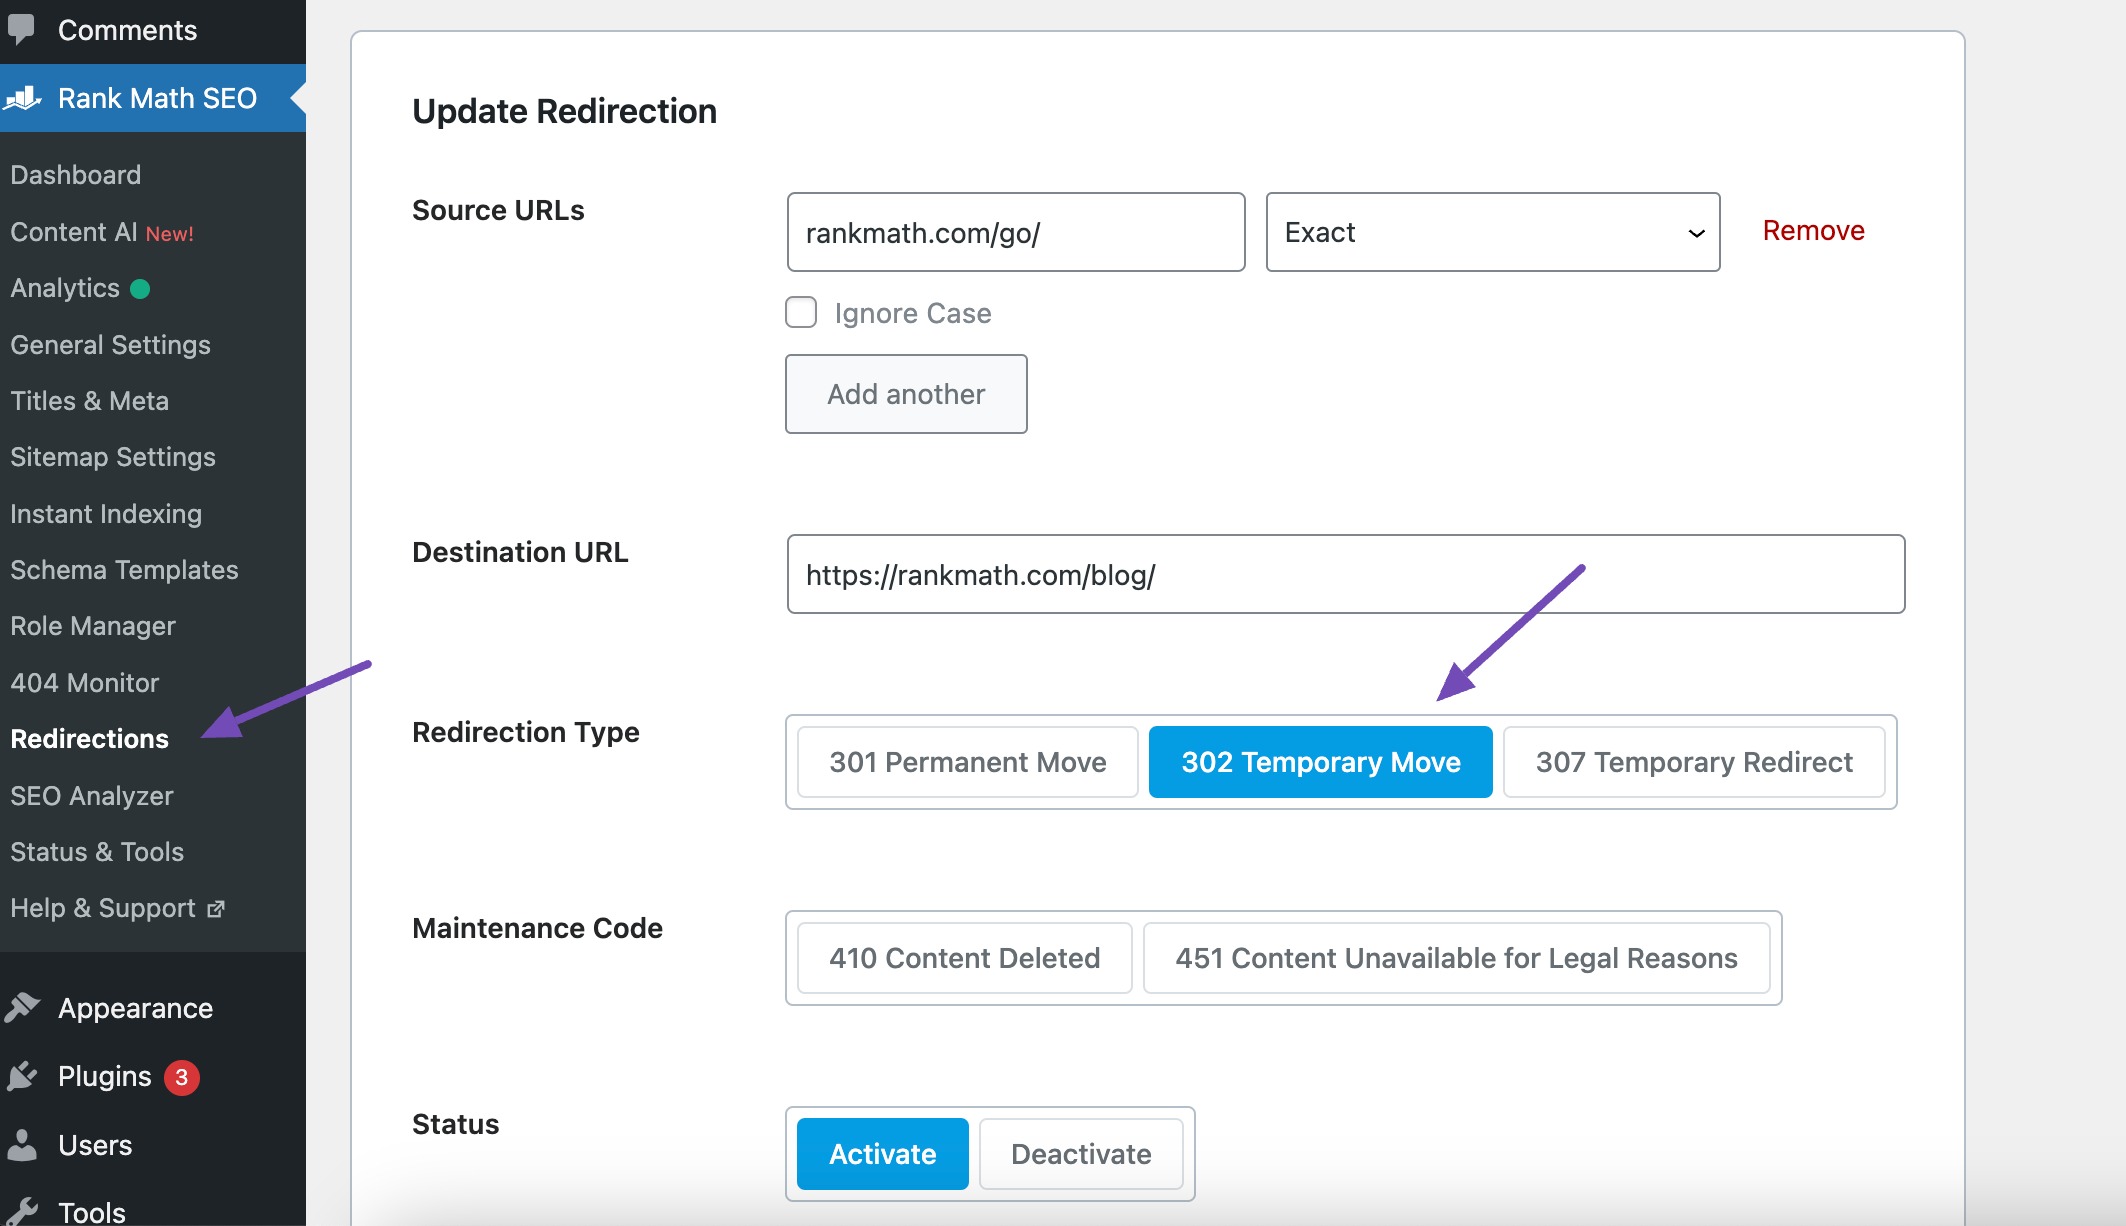This screenshot has height=1226, width=2126.
Task: Open Sitemap Settings
Action: [x=113, y=457]
